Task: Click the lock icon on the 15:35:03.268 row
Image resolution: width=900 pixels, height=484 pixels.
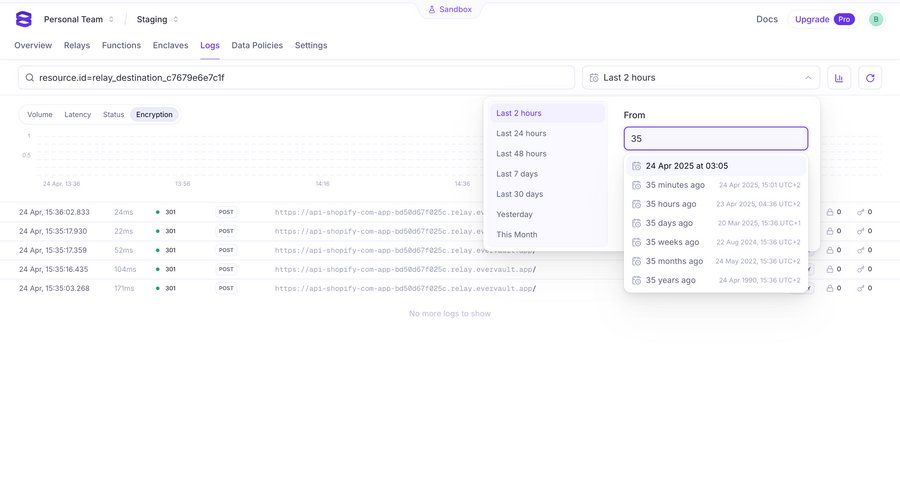Action: click(829, 288)
